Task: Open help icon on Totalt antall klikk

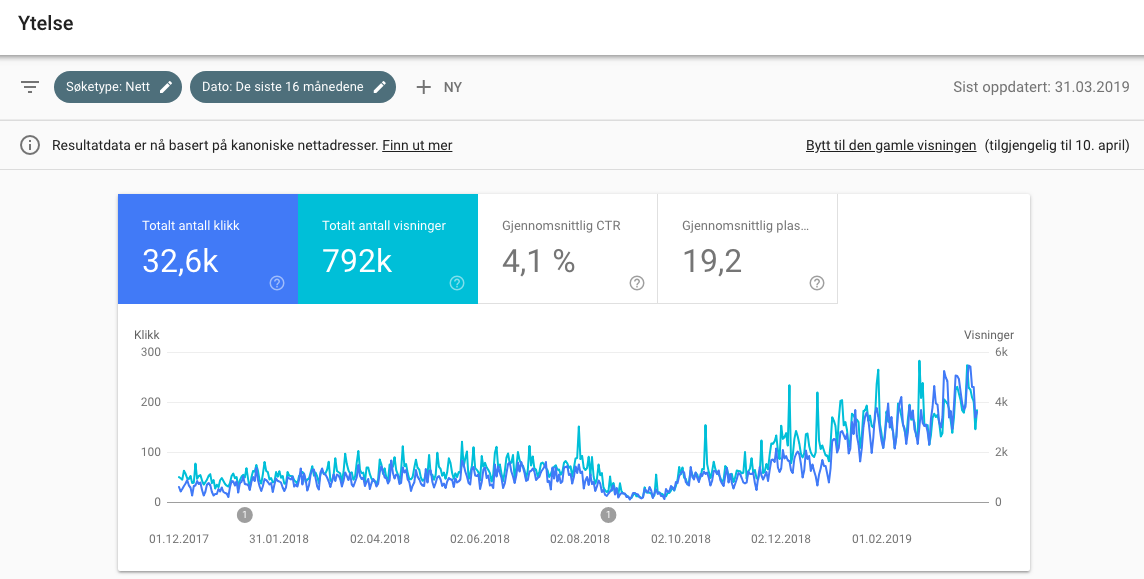Action: (277, 283)
